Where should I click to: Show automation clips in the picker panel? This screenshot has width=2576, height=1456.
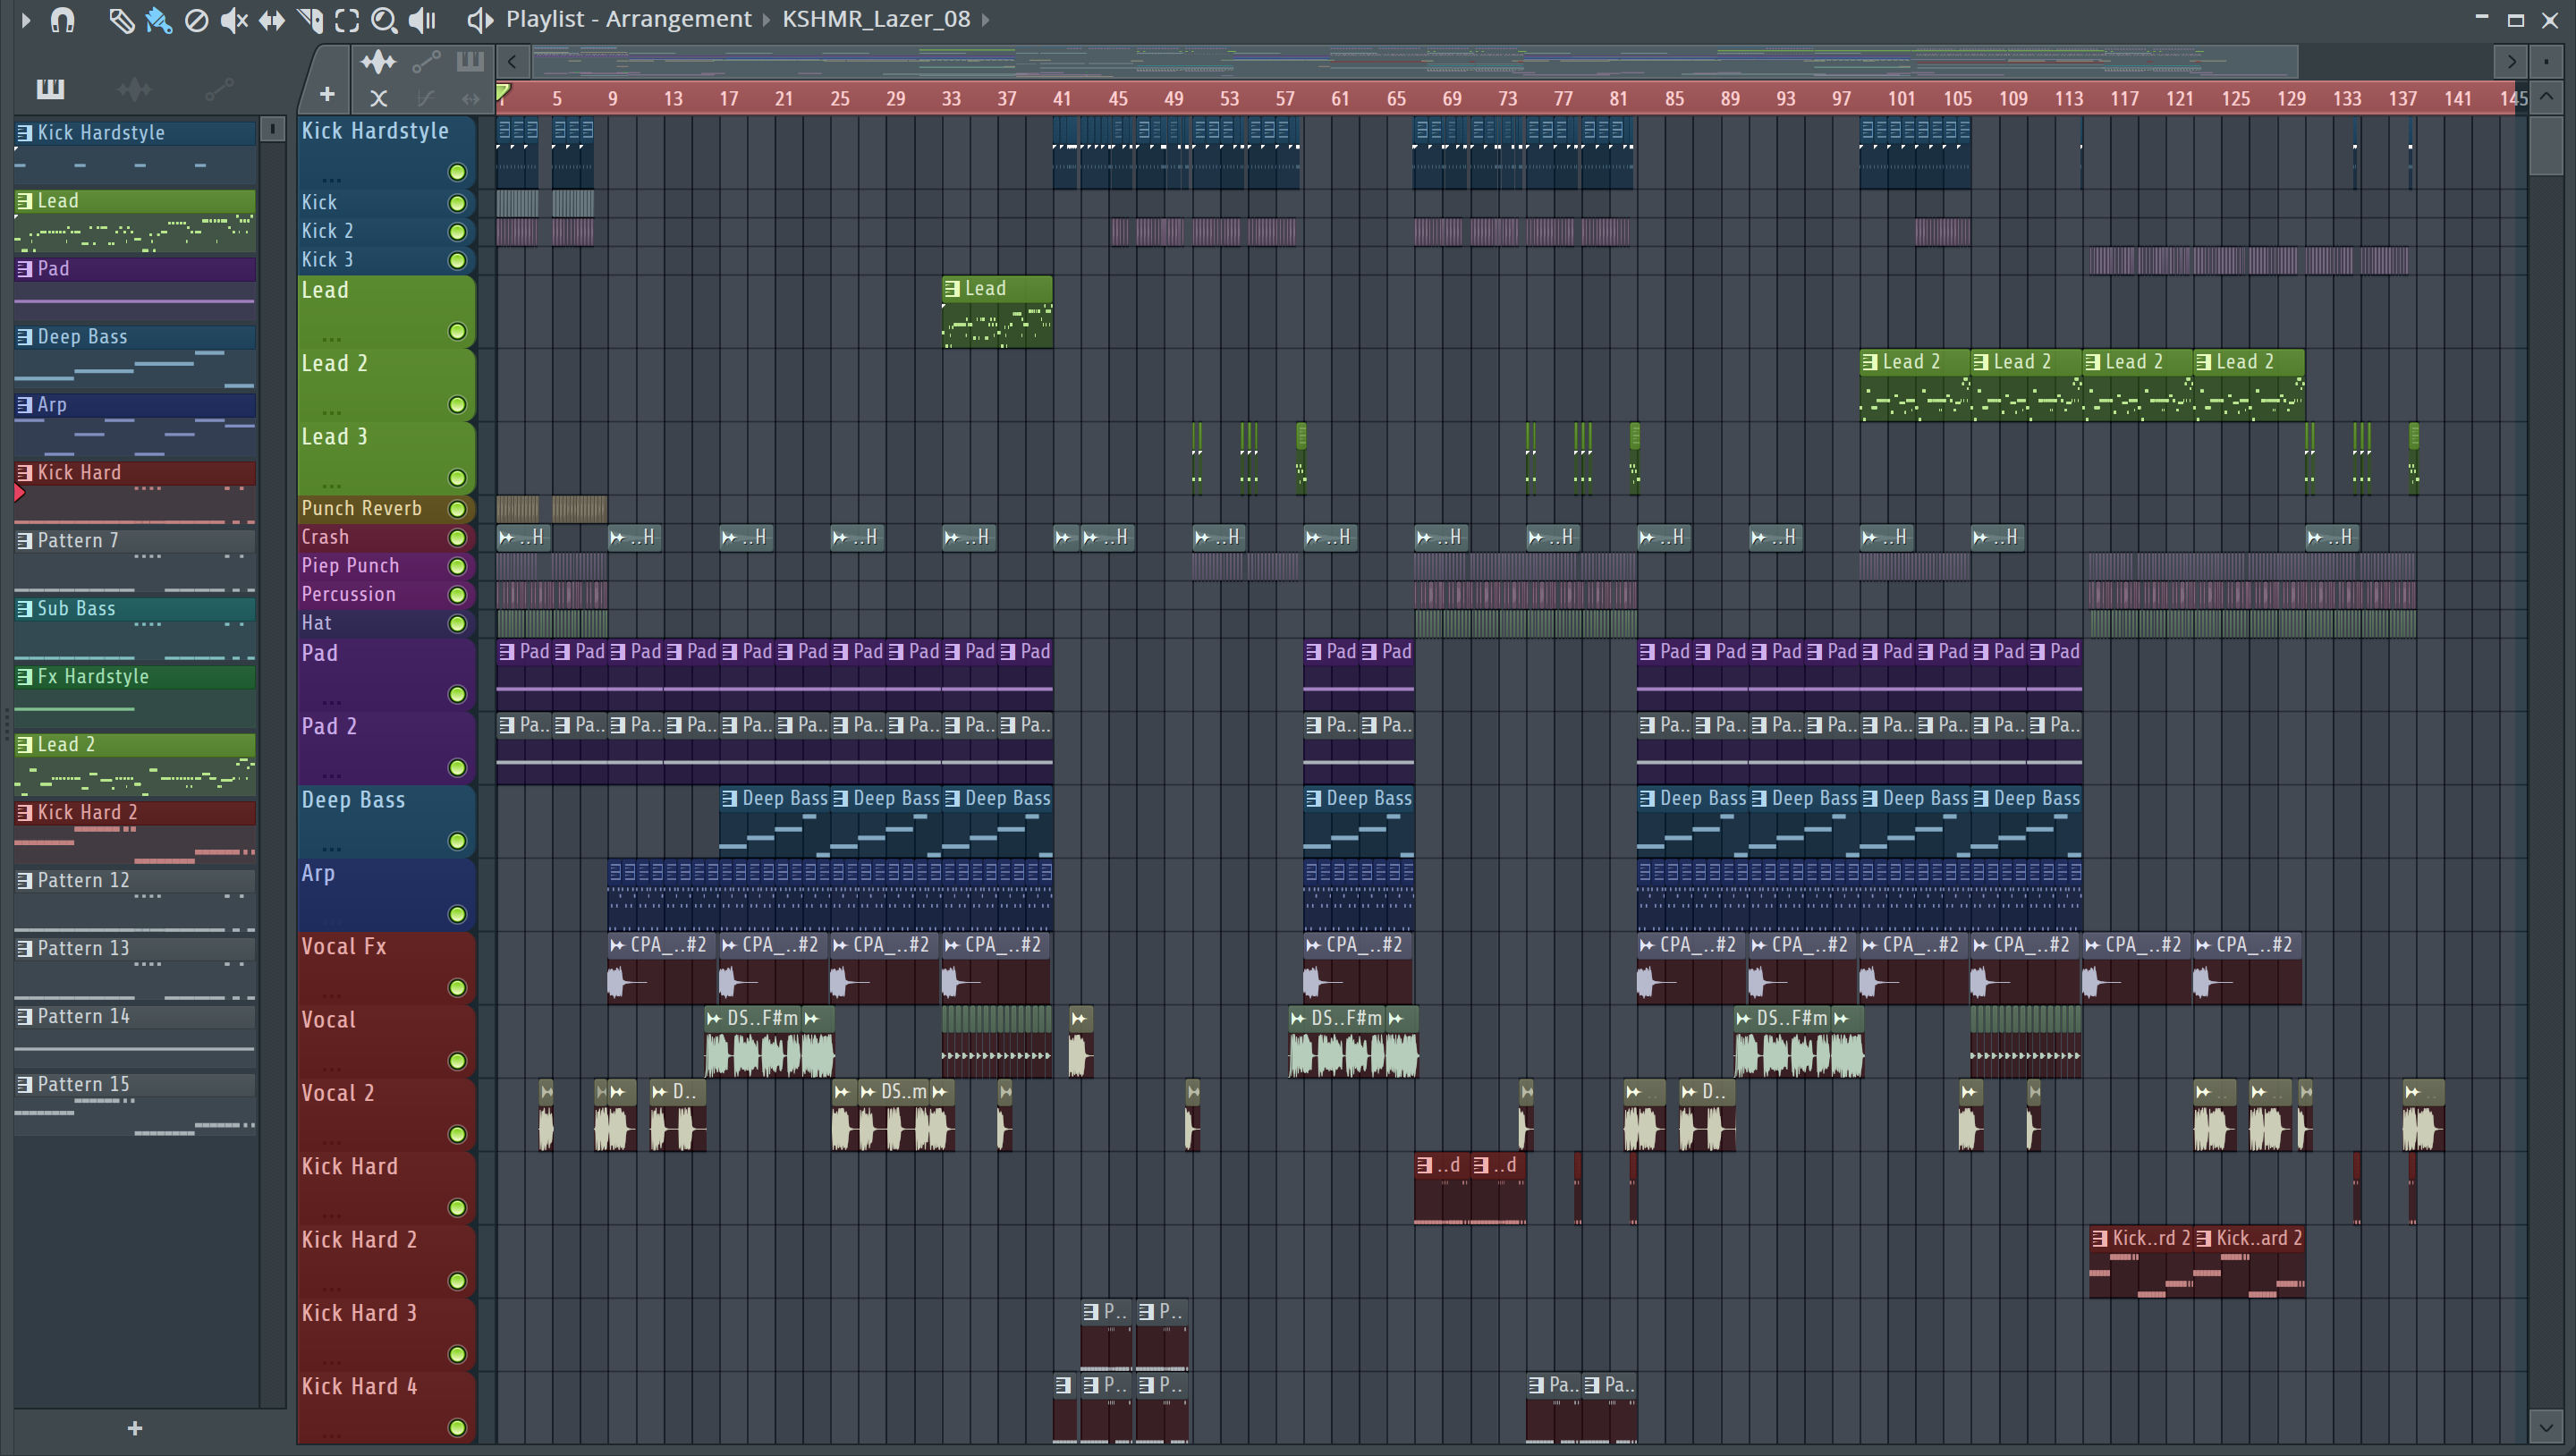219,89
